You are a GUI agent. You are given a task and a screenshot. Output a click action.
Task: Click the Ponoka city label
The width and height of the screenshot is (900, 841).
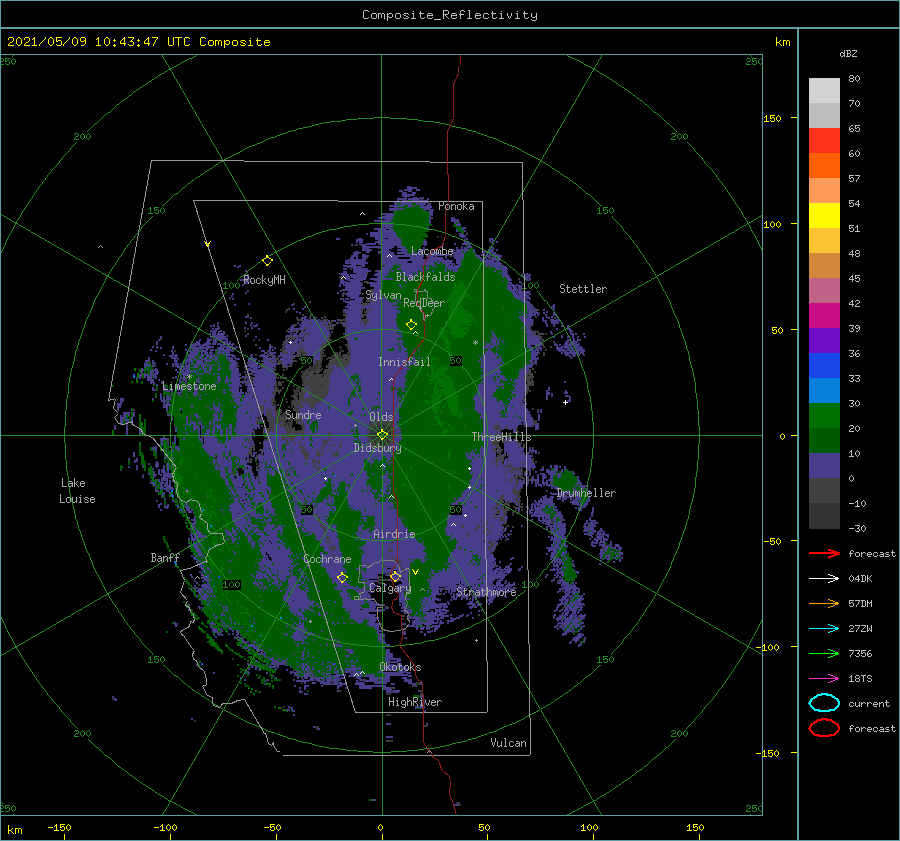[x=456, y=206]
